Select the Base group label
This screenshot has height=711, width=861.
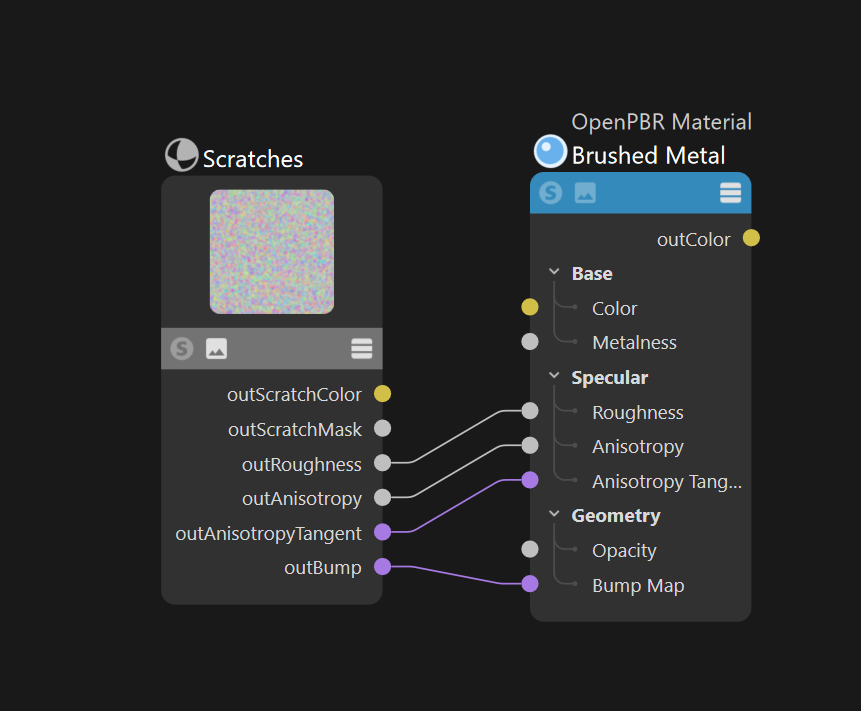pyautogui.click(x=592, y=273)
